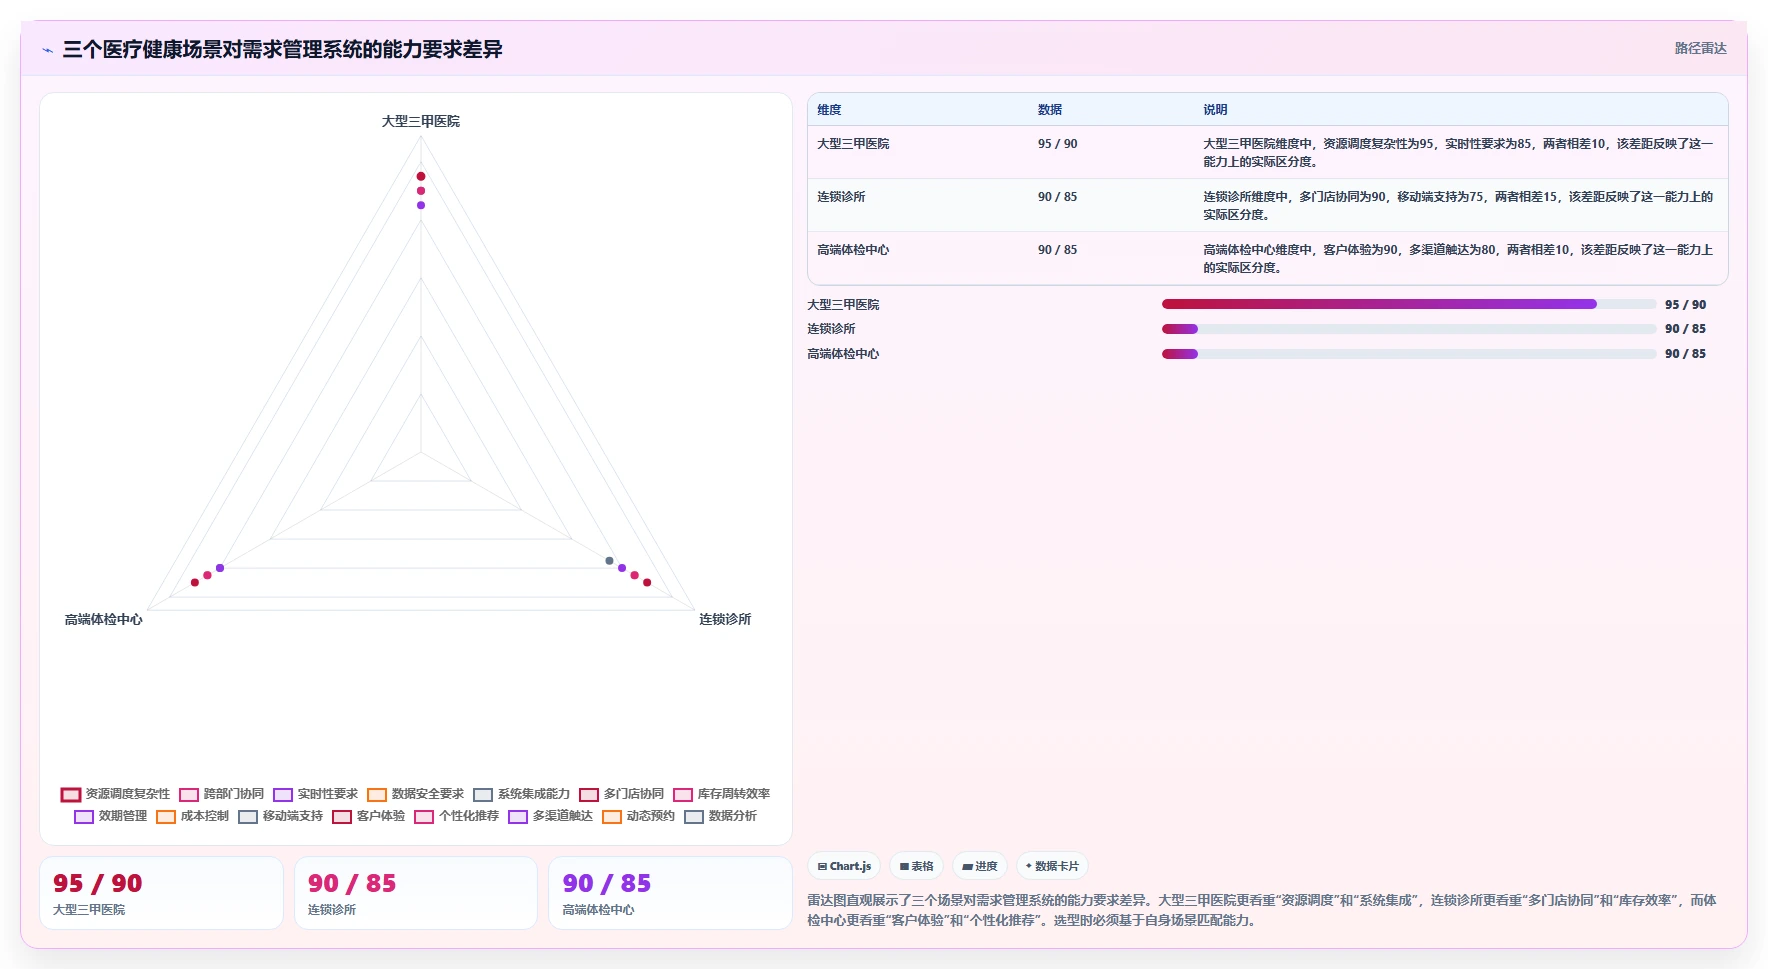Click the 高端体检中心 radar axis label
Screen dimensions: 1768x969
click(104, 620)
